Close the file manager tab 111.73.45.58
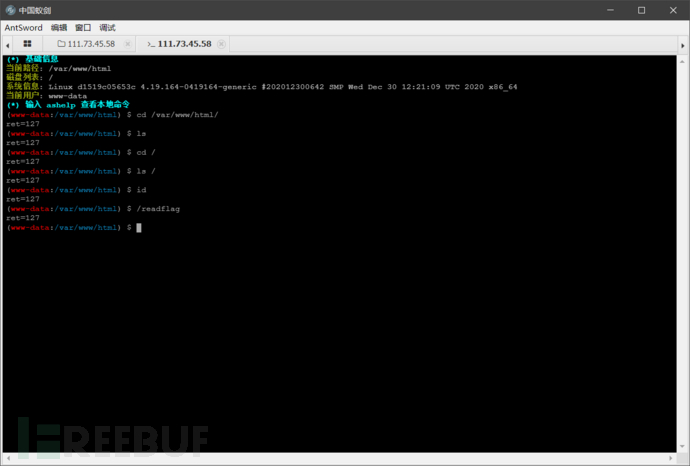This screenshot has height=466, width=690. [128, 44]
